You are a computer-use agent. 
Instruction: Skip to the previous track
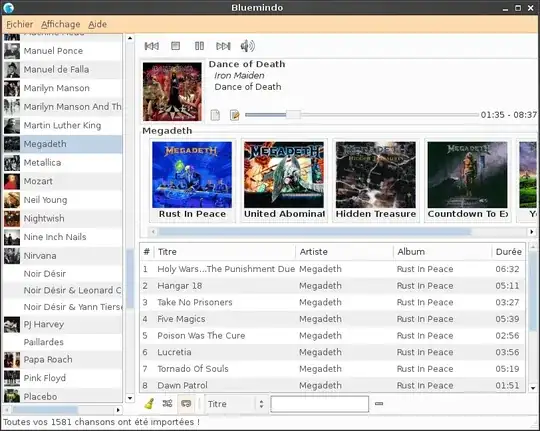coord(152,46)
